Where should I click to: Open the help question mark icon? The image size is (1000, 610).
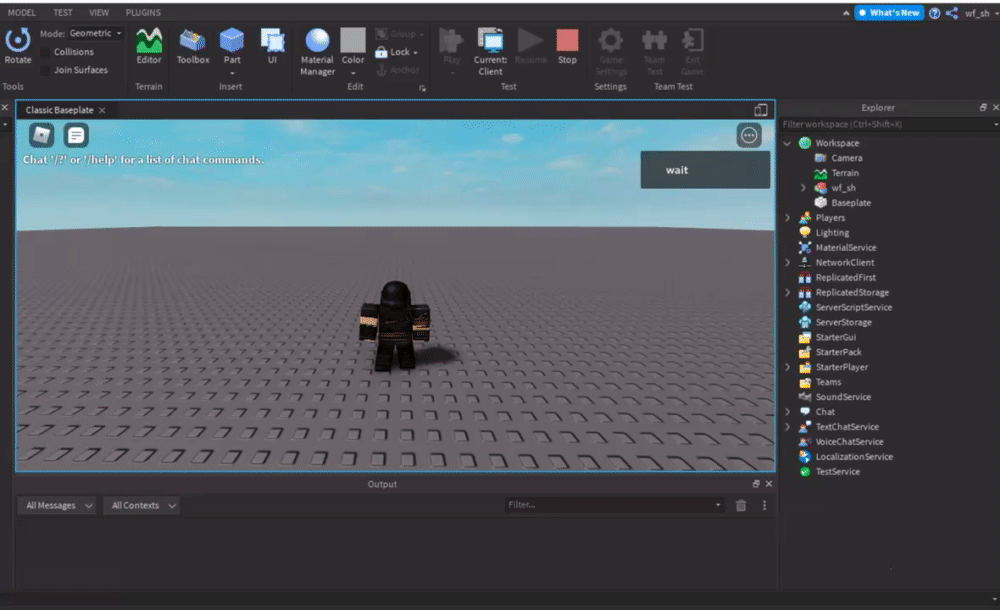[x=934, y=13]
